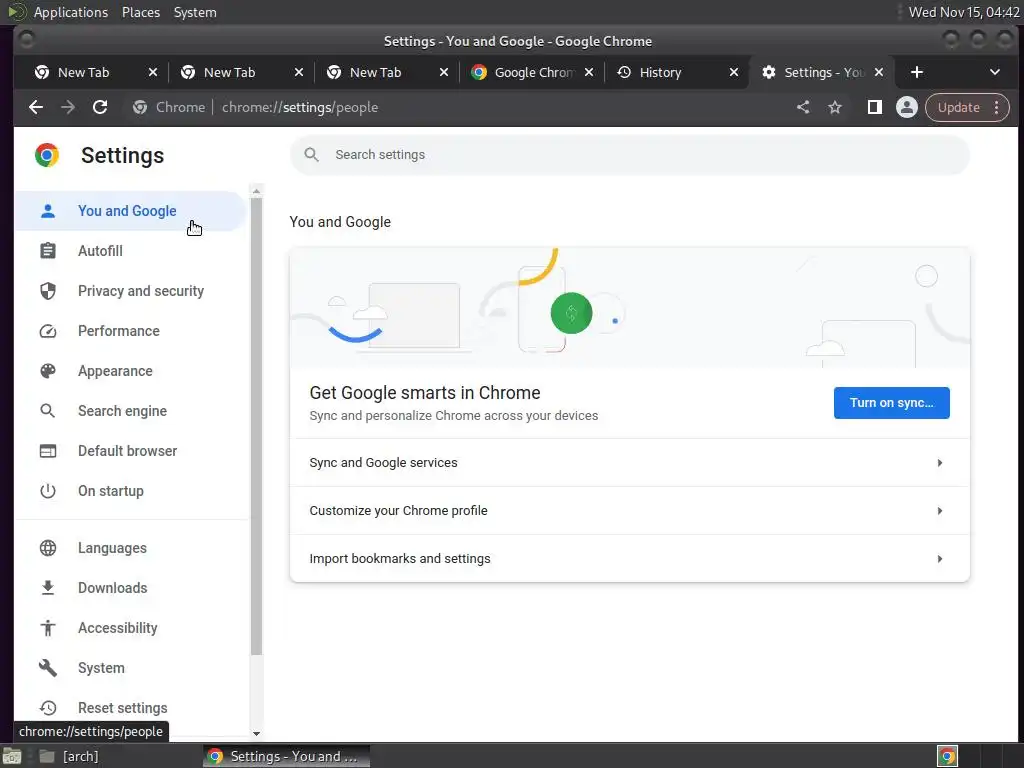Click the On startup power icon
The height and width of the screenshot is (768, 1024).
48,490
